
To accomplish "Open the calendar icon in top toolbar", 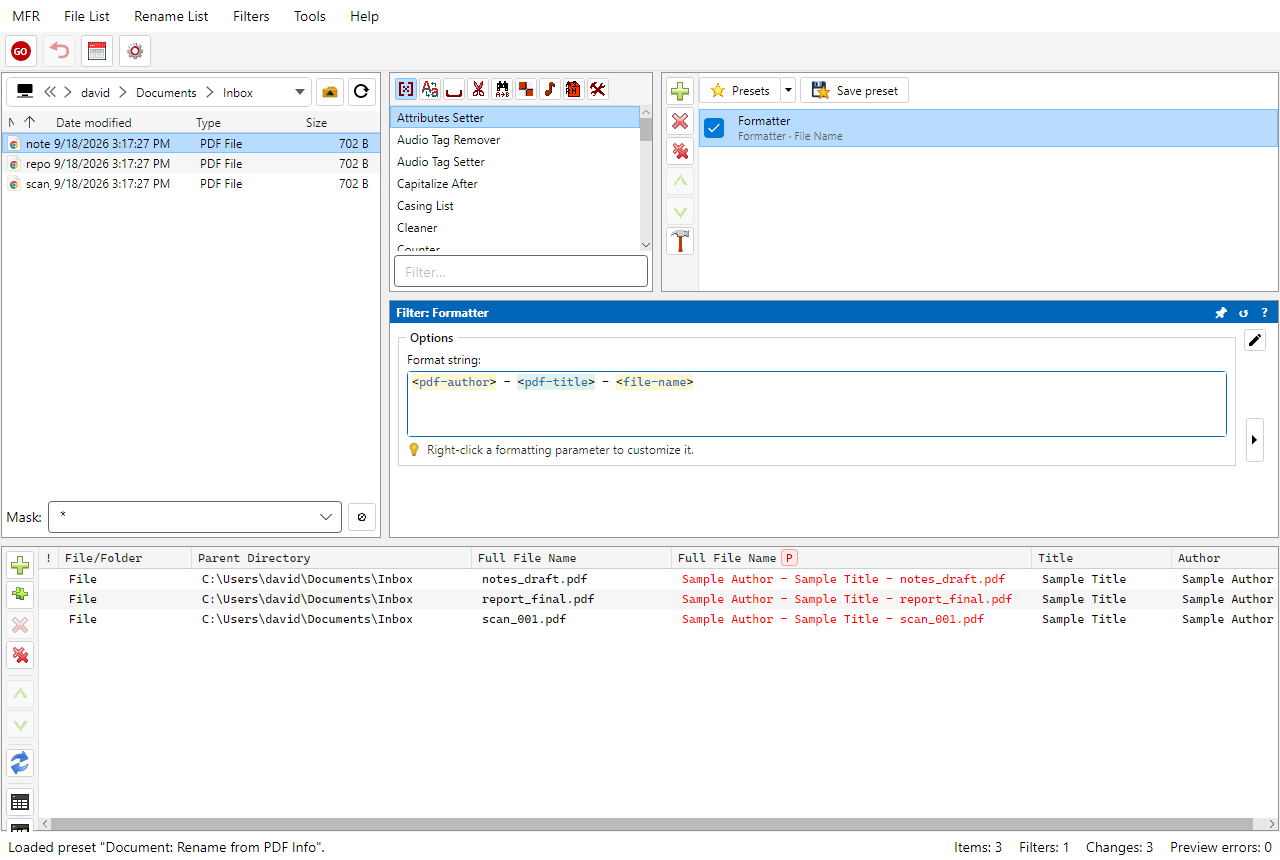I will tap(97, 51).
